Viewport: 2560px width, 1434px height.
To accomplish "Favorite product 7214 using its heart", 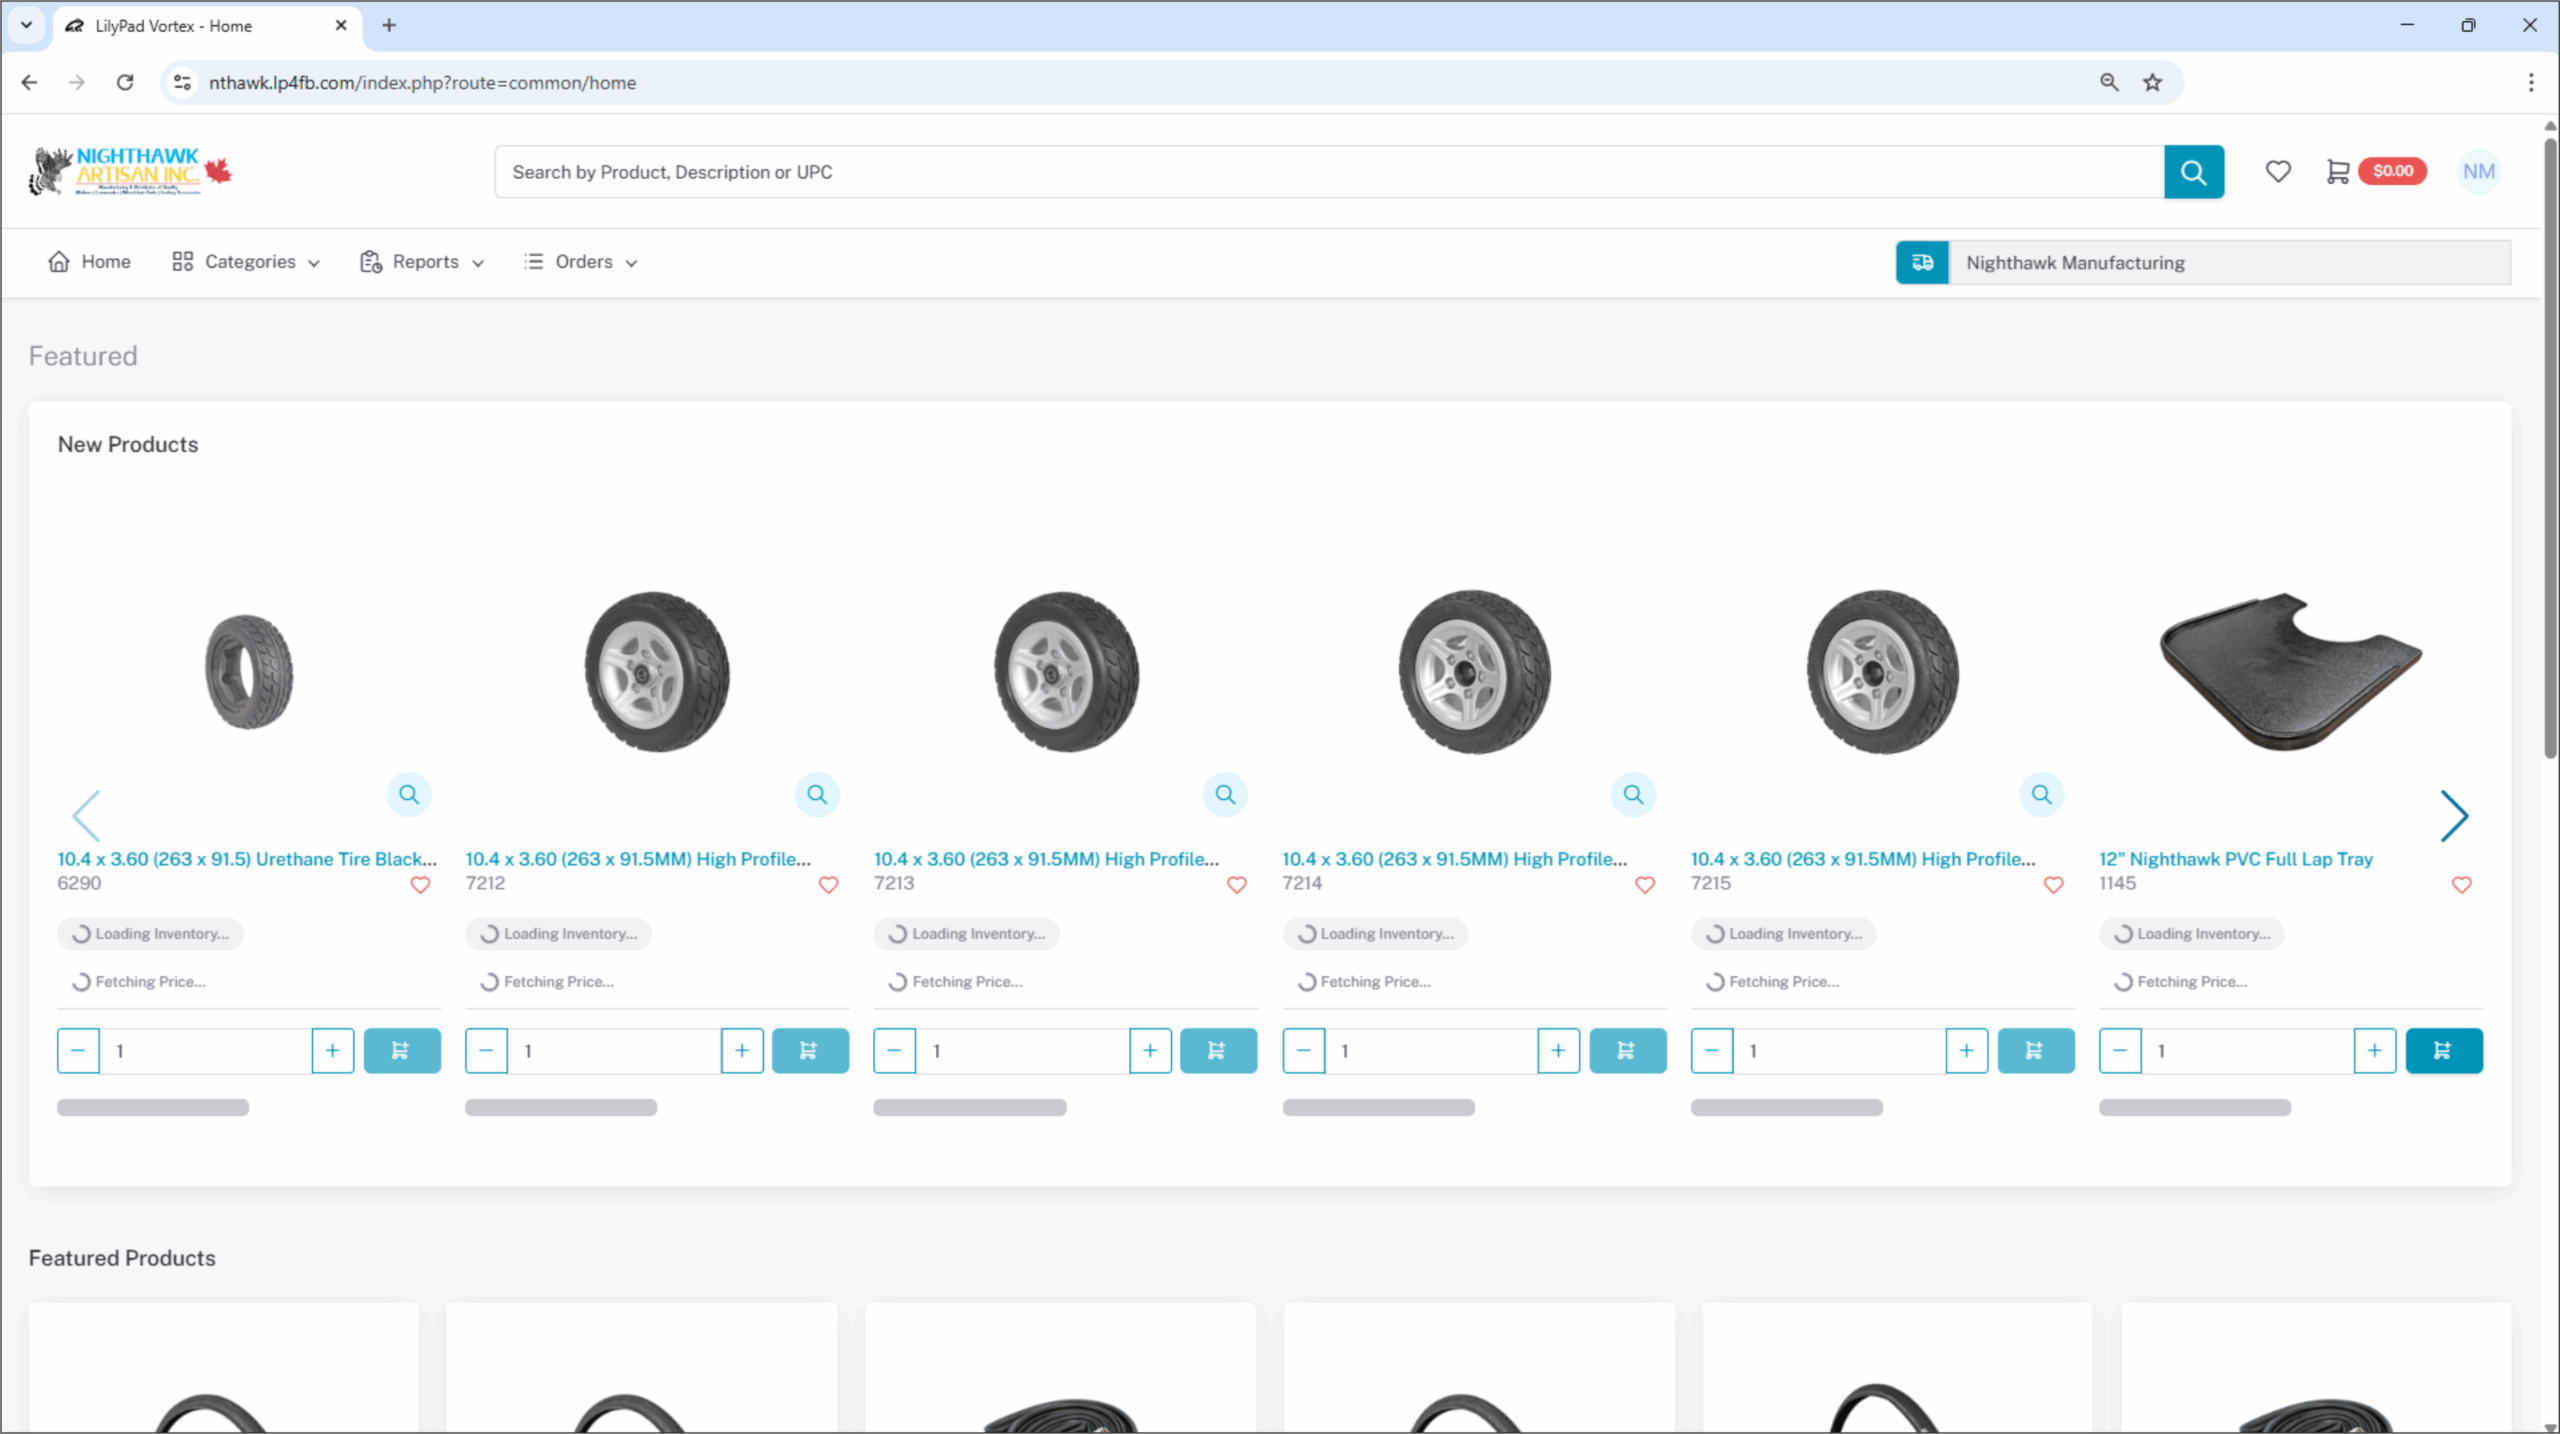I will [x=1644, y=885].
